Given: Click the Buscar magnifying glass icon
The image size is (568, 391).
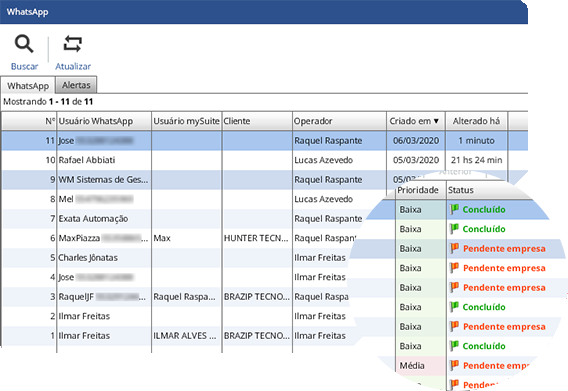Looking at the screenshot, I should tap(24, 44).
